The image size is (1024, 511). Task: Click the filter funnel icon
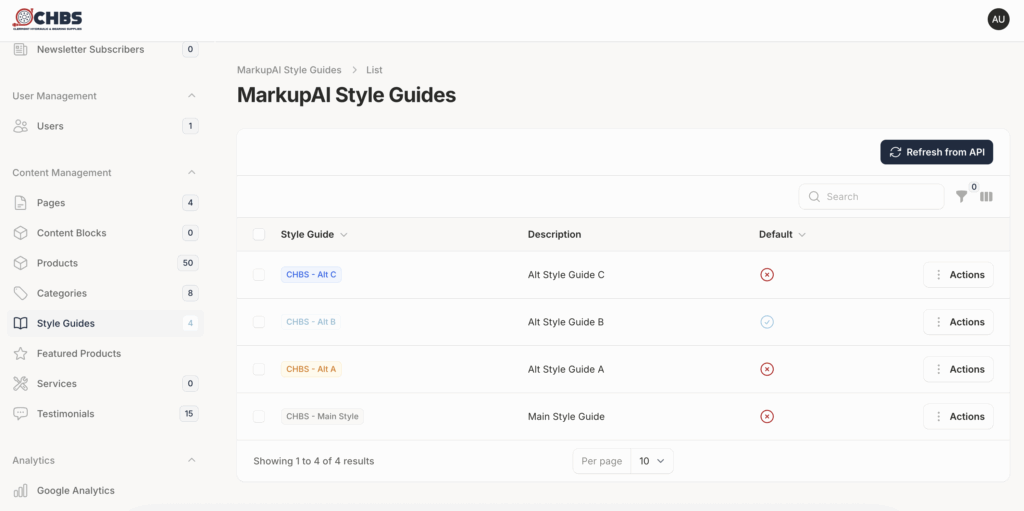point(961,197)
